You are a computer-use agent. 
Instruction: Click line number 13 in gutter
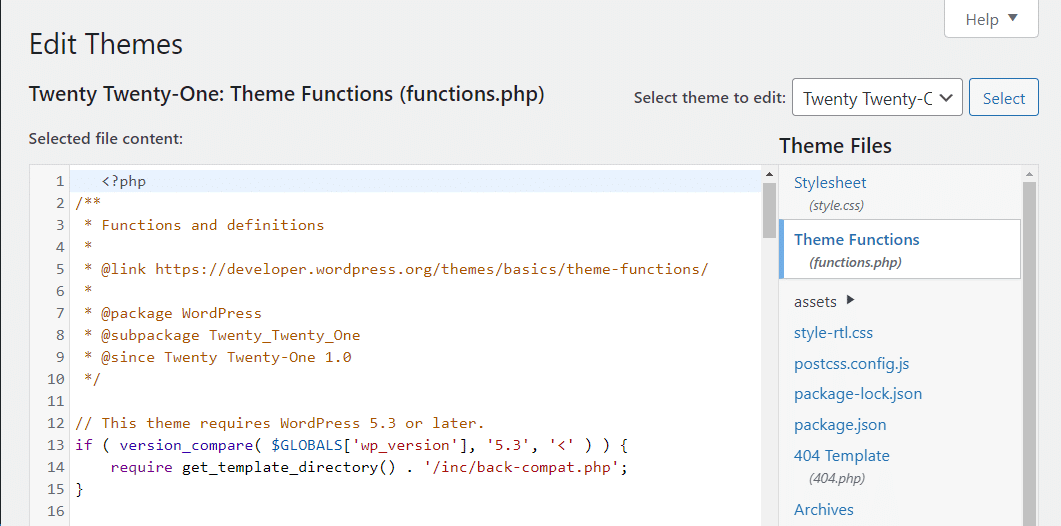point(55,445)
